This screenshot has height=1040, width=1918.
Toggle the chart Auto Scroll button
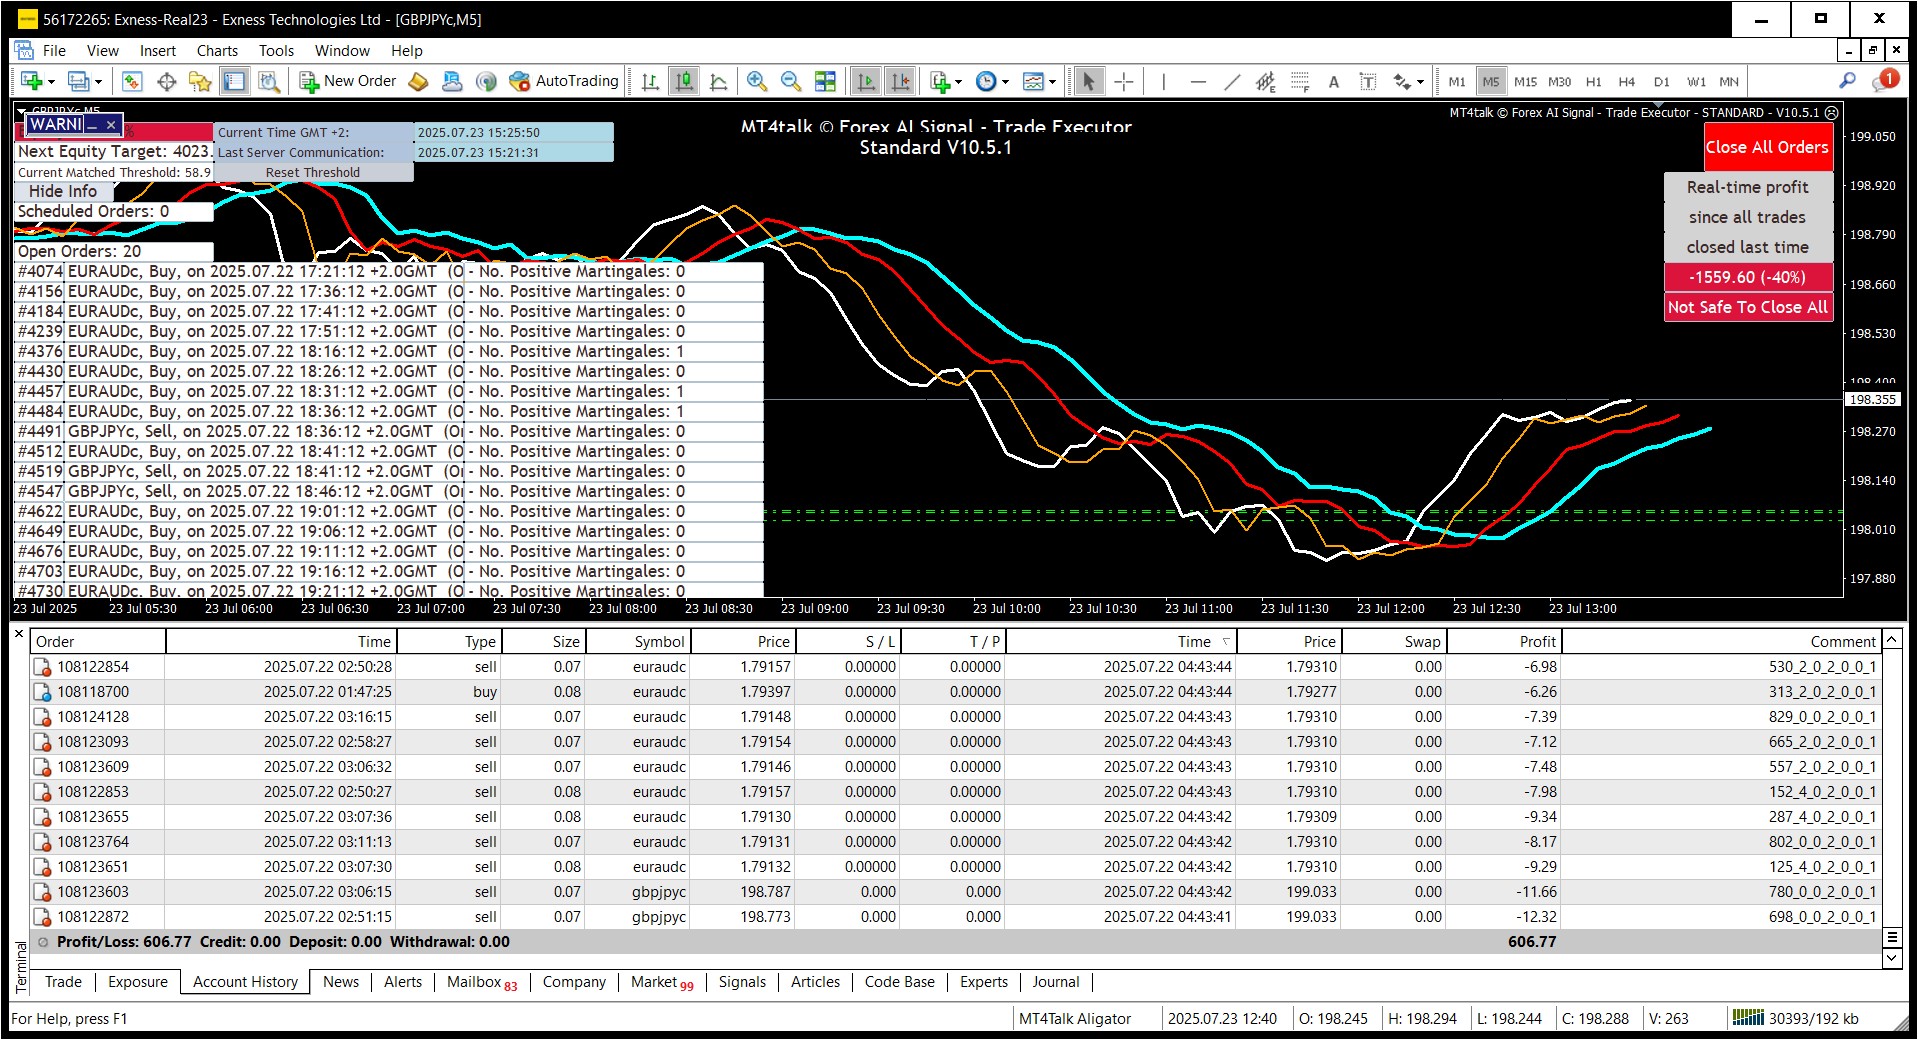coord(866,82)
